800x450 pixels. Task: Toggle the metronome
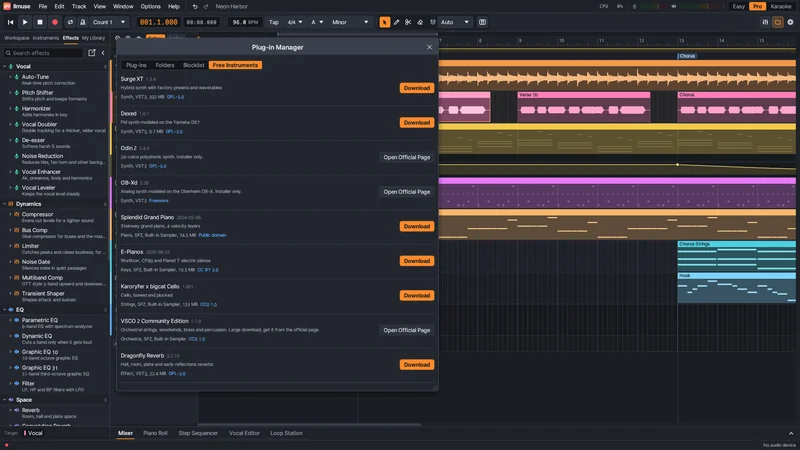(x=82, y=22)
